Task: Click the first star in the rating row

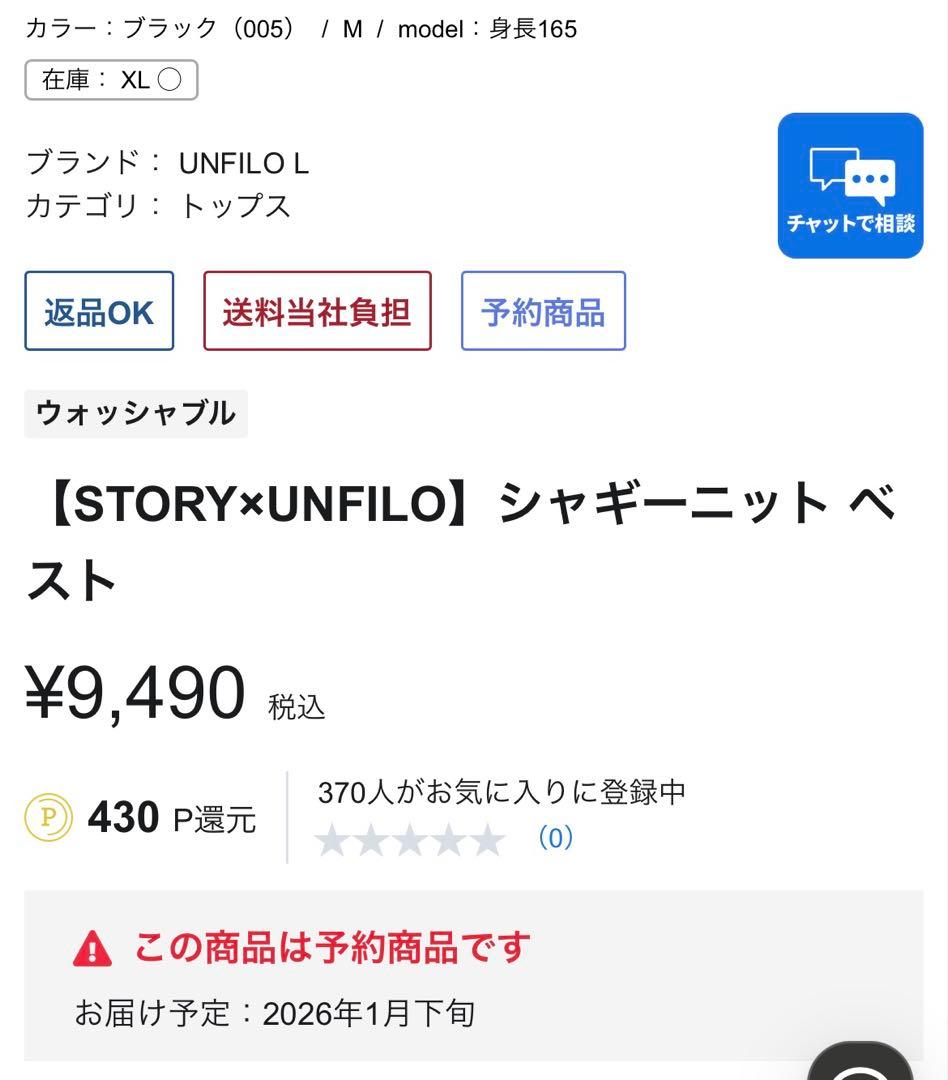Action: [x=334, y=838]
